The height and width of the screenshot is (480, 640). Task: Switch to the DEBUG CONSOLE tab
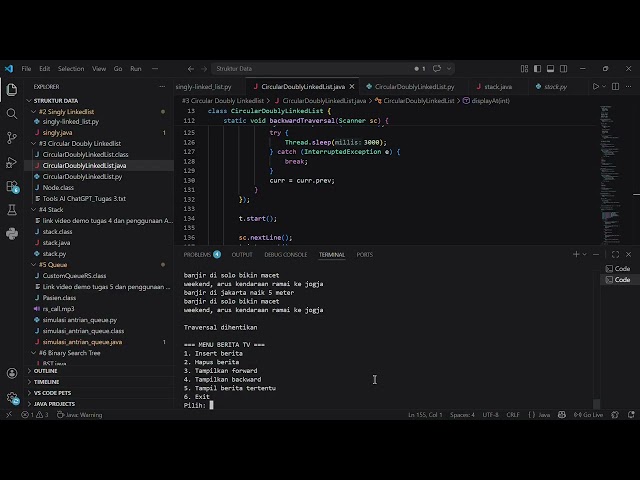[286, 254]
